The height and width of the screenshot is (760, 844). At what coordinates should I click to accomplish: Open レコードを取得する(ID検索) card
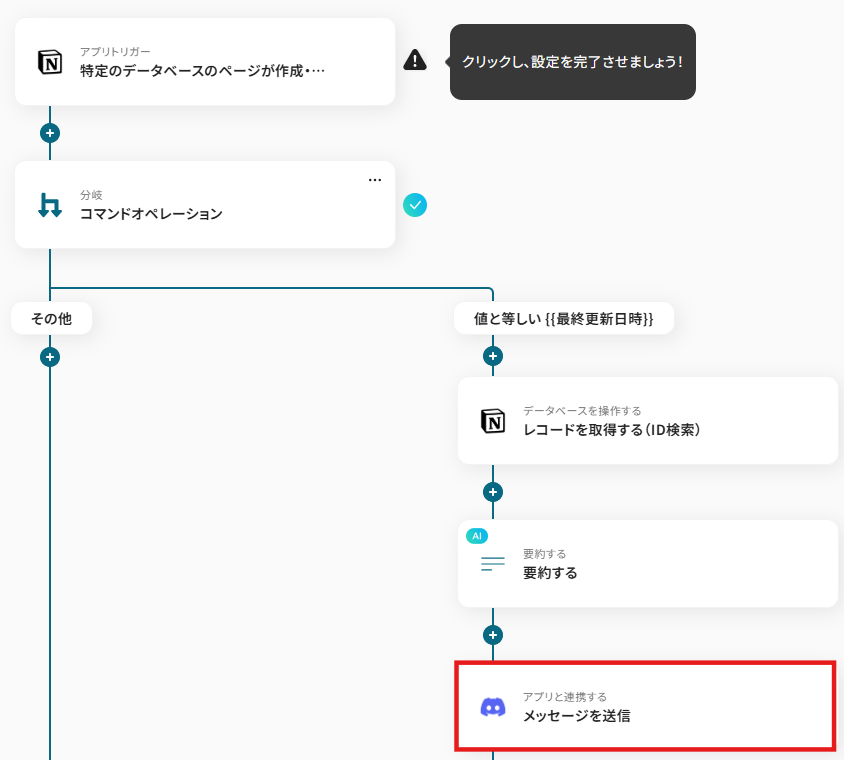coord(648,420)
